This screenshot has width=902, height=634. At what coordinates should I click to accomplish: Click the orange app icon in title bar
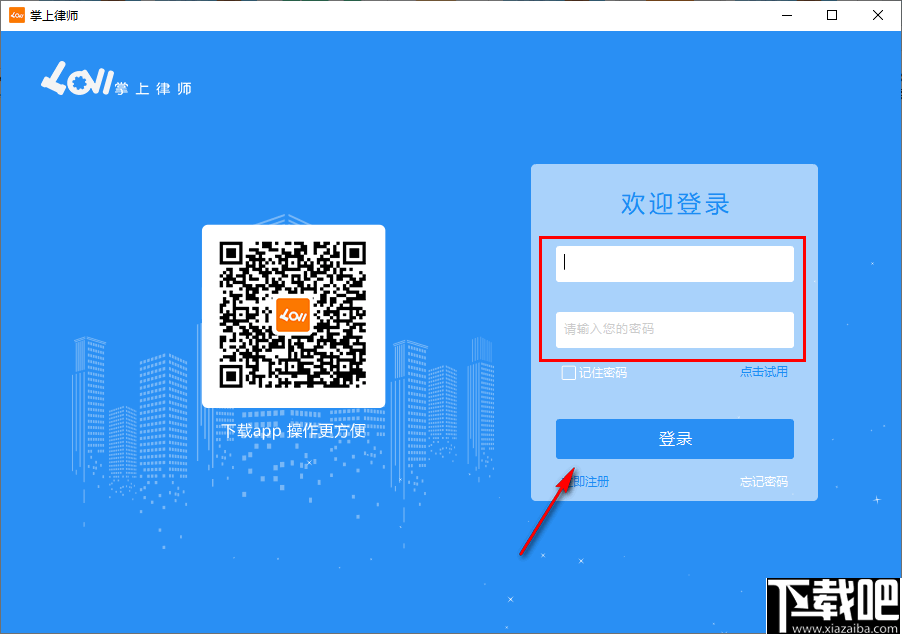pos(17,15)
